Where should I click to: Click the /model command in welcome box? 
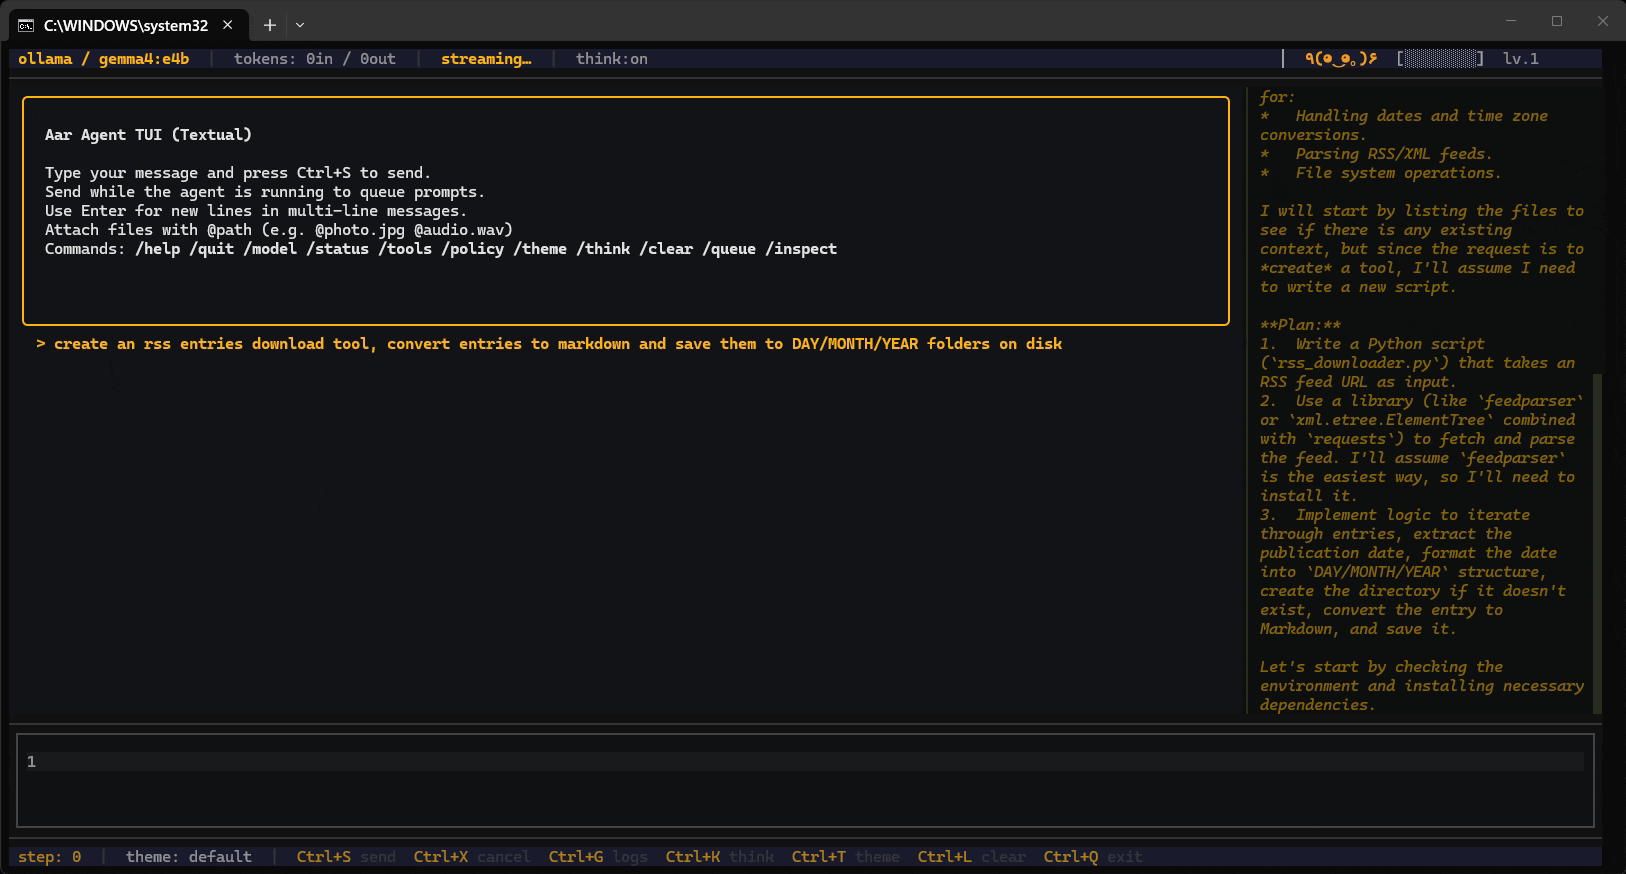coord(270,249)
